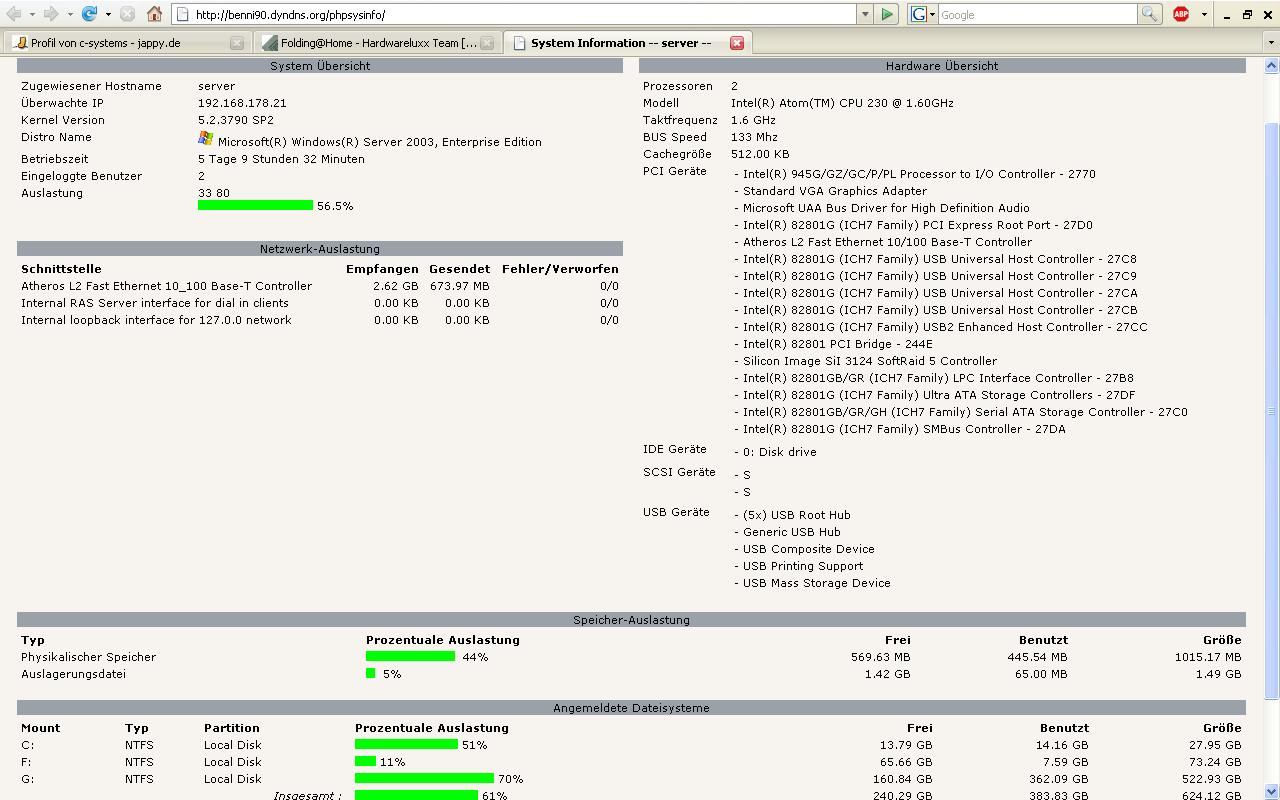Click the Stop loading icon

point(127,14)
